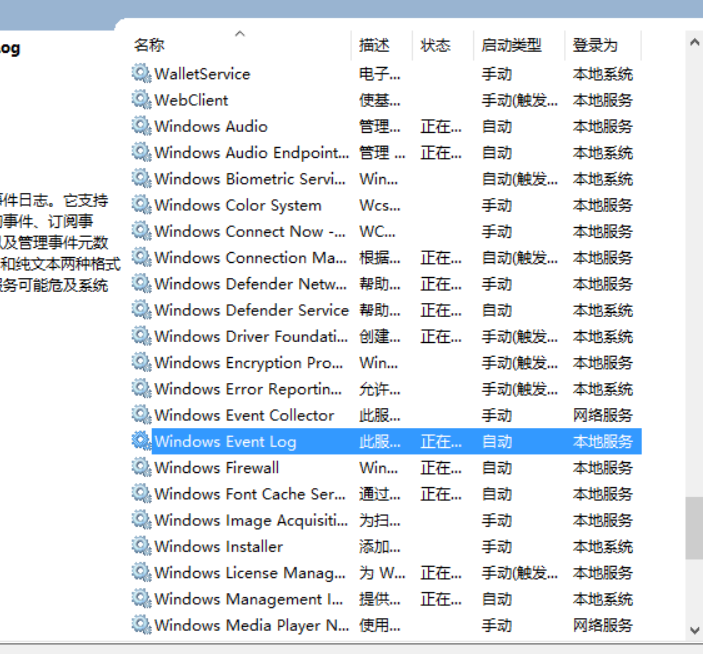Click the scroll up arrow of services list
The height and width of the screenshot is (654, 703).
click(694, 43)
